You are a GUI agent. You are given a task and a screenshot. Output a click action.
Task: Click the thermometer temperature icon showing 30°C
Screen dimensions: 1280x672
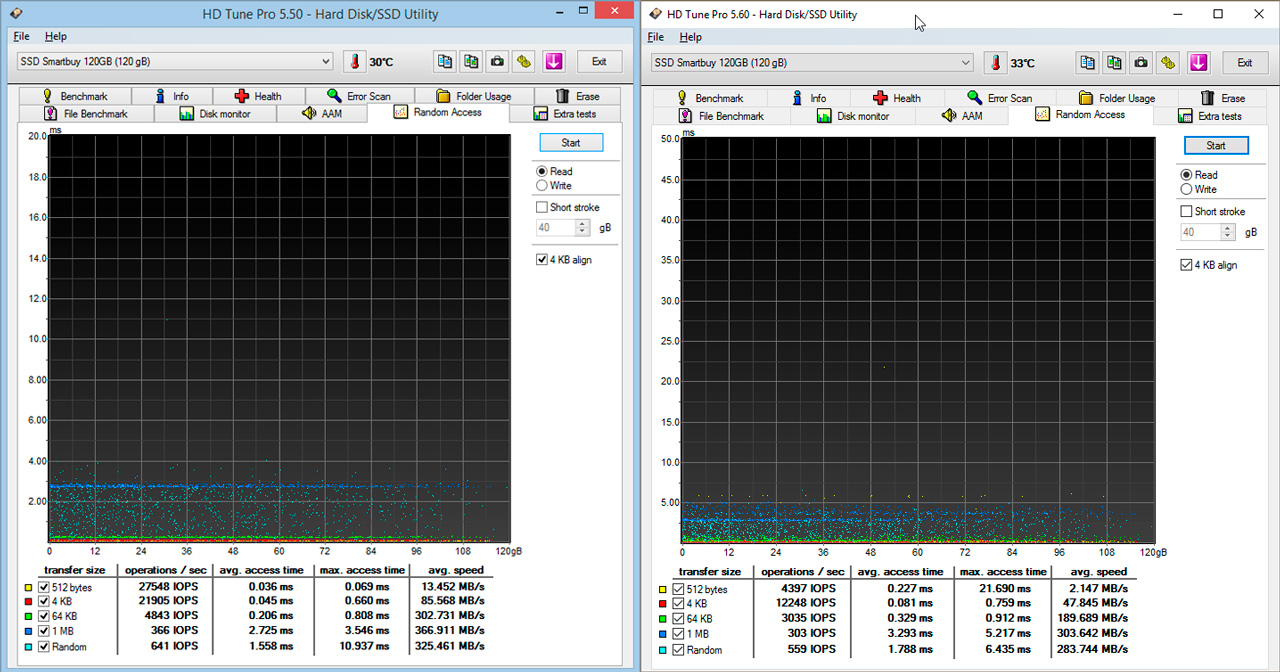(x=355, y=62)
